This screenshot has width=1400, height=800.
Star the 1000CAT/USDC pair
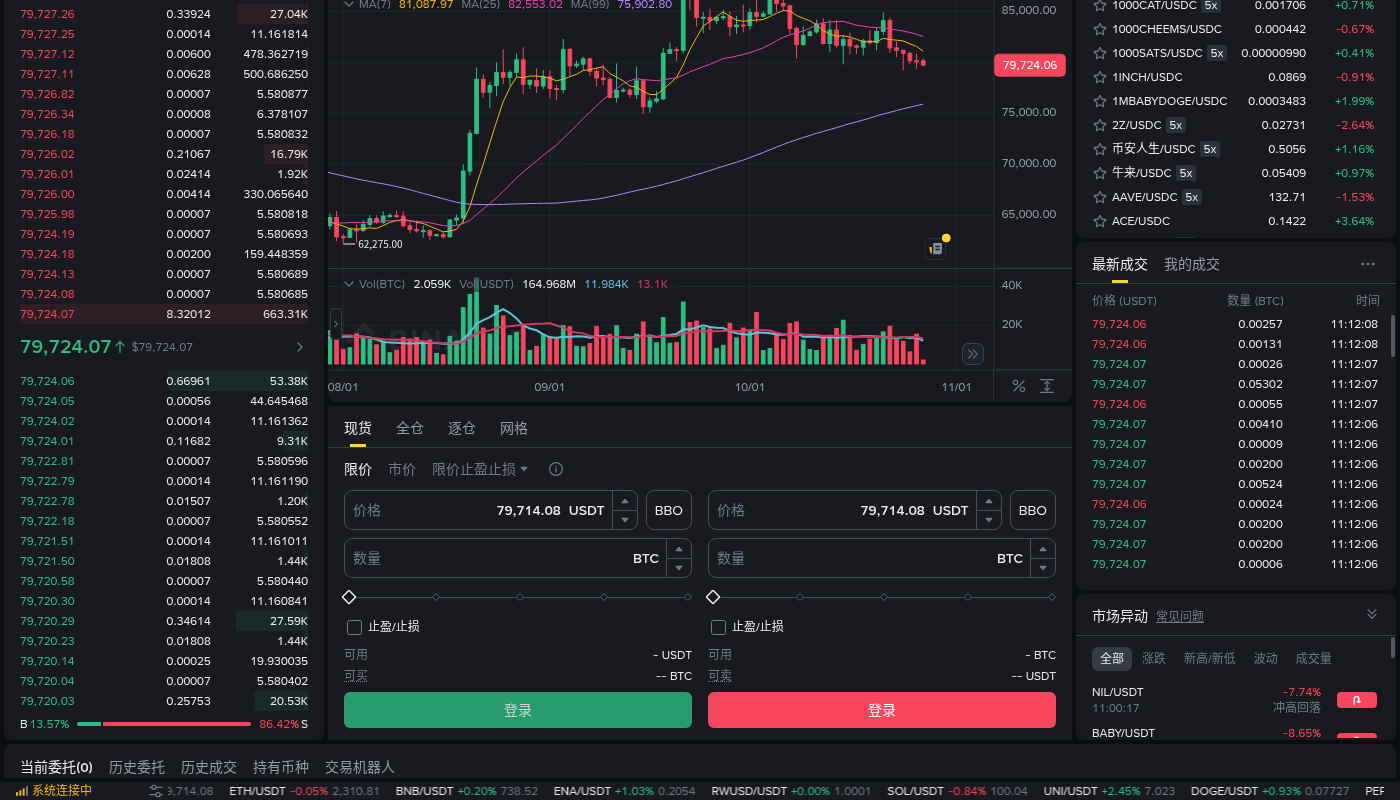pos(1099,5)
